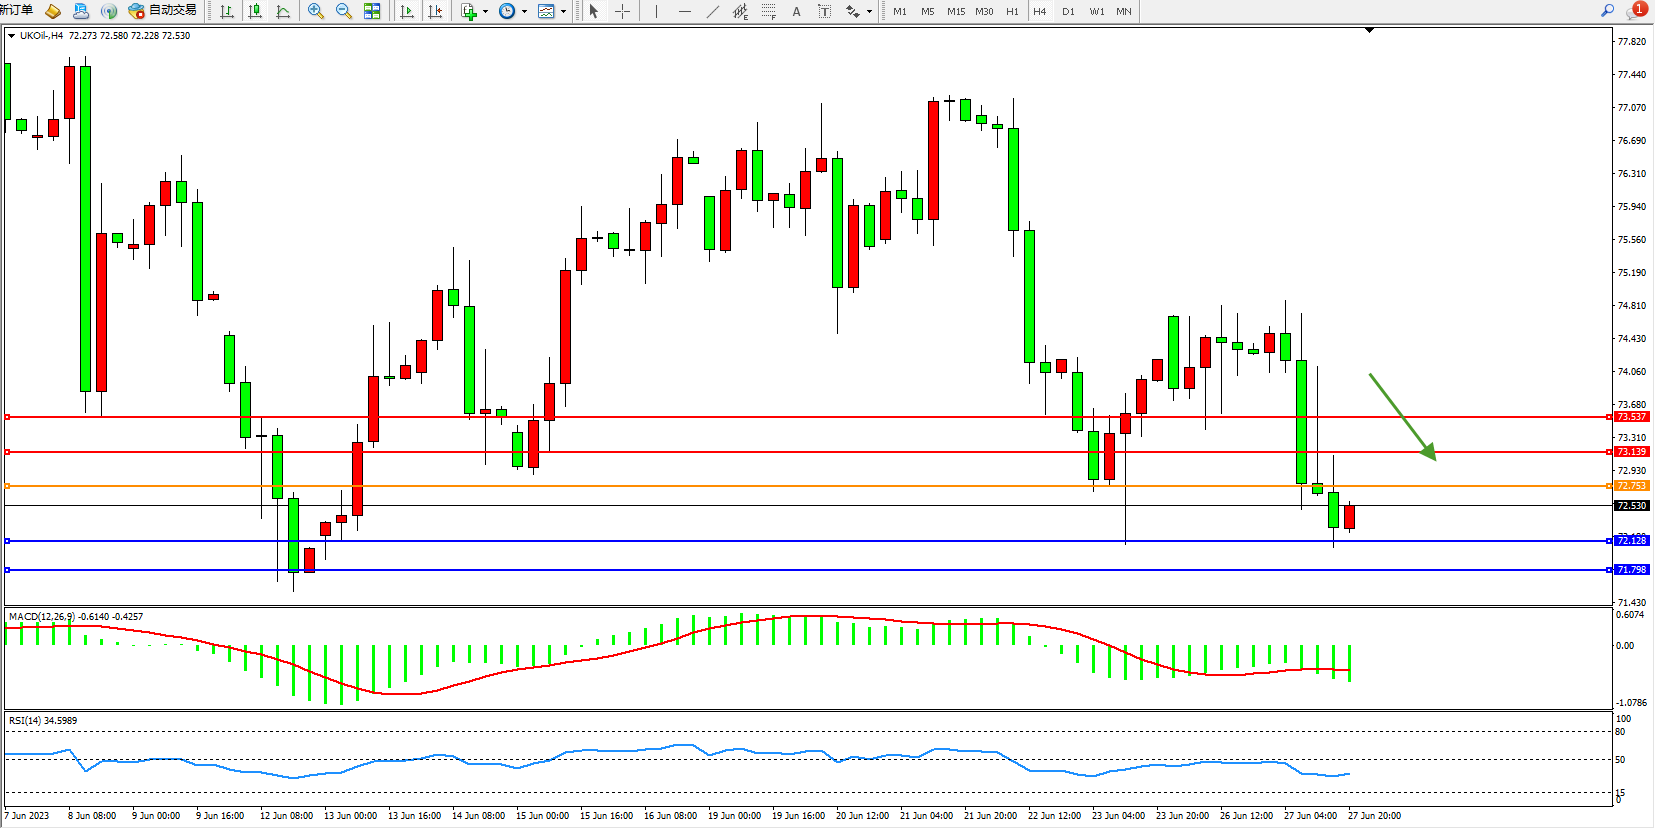Open the search magnifier in top right
The image size is (1655, 829).
click(x=1607, y=11)
